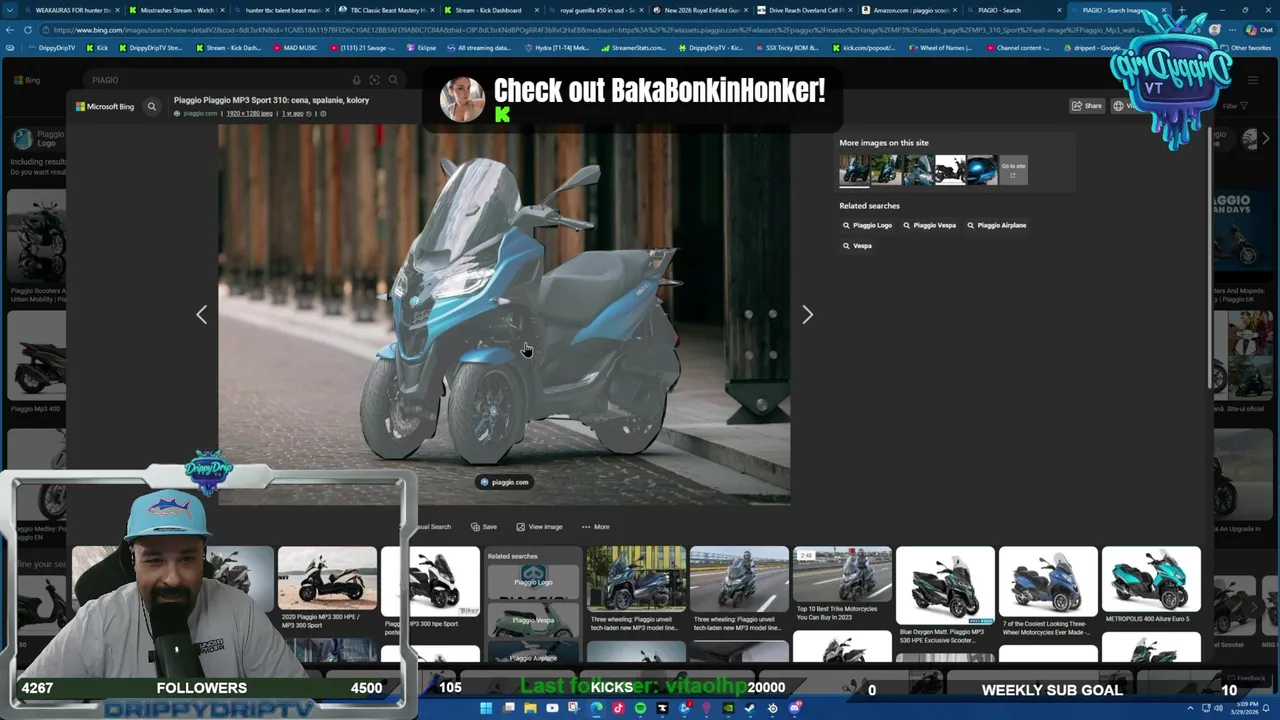Open Discord from taskbar
This screenshot has width=1280, height=720.
point(794,708)
